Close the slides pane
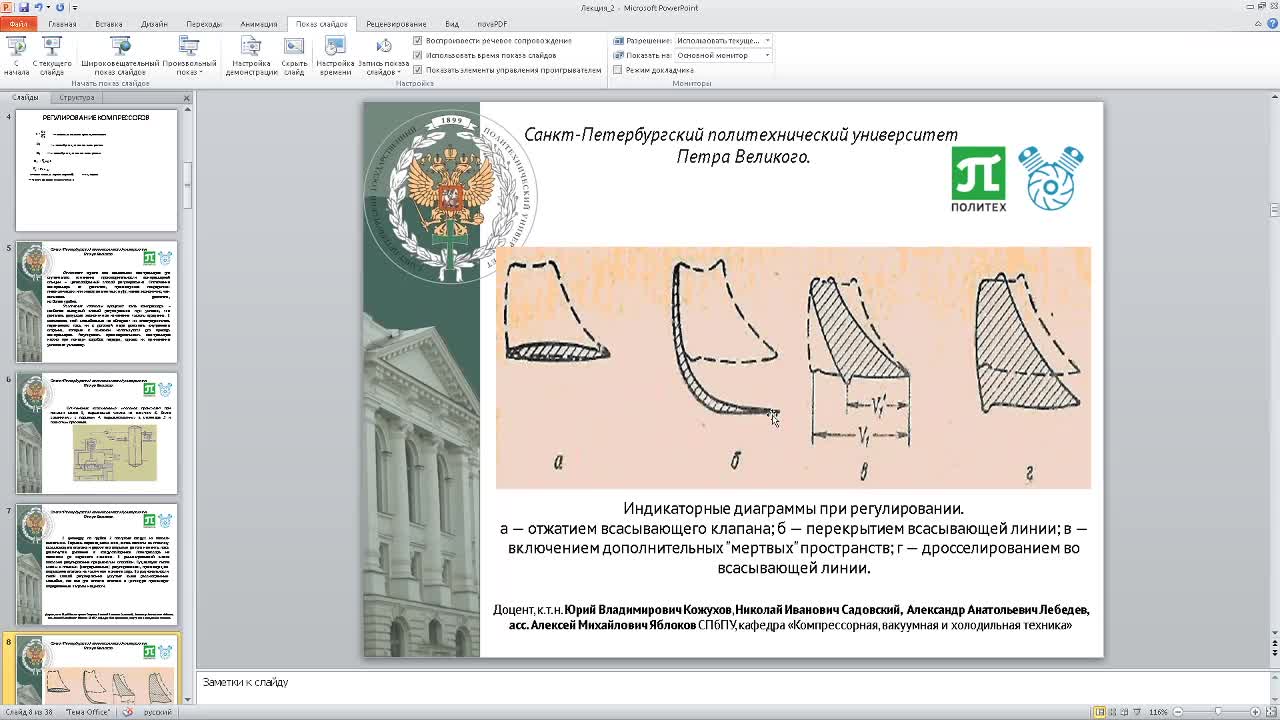1280x720 pixels. (x=186, y=98)
